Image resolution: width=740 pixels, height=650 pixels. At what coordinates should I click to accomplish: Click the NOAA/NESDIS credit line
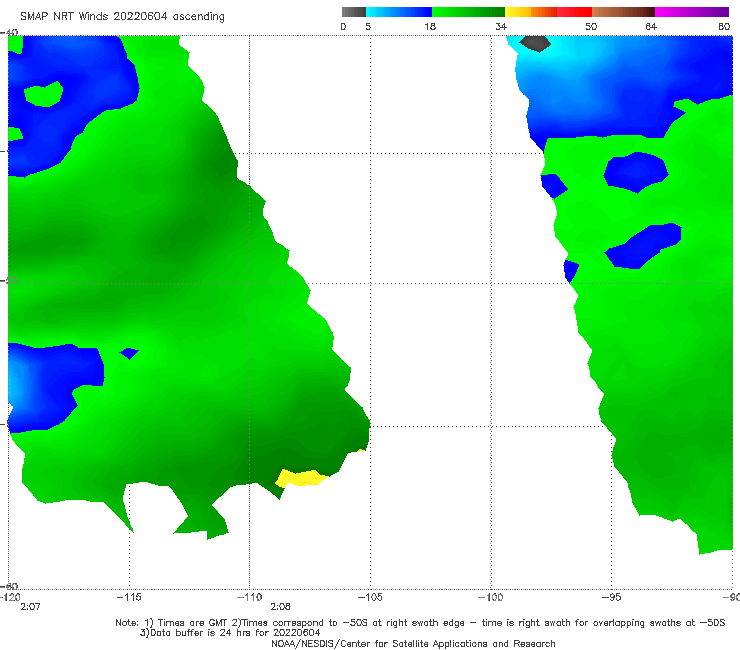(x=413, y=643)
